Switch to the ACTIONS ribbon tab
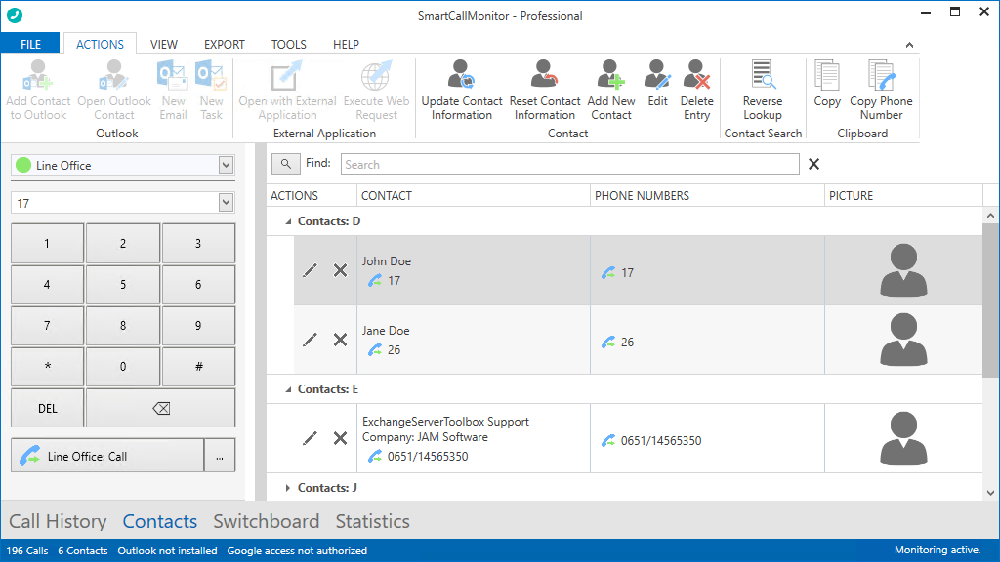This screenshot has height=562, width=1000. click(x=99, y=44)
